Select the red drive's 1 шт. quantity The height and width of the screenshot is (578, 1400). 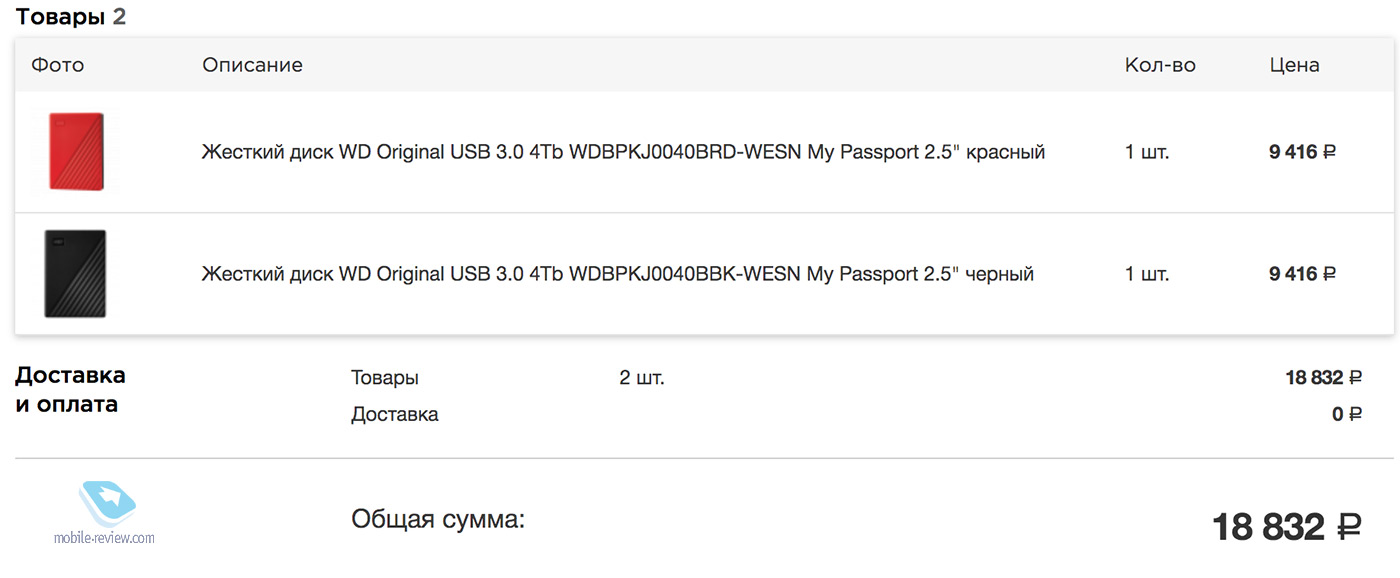pyautogui.click(x=1147, y=152)
